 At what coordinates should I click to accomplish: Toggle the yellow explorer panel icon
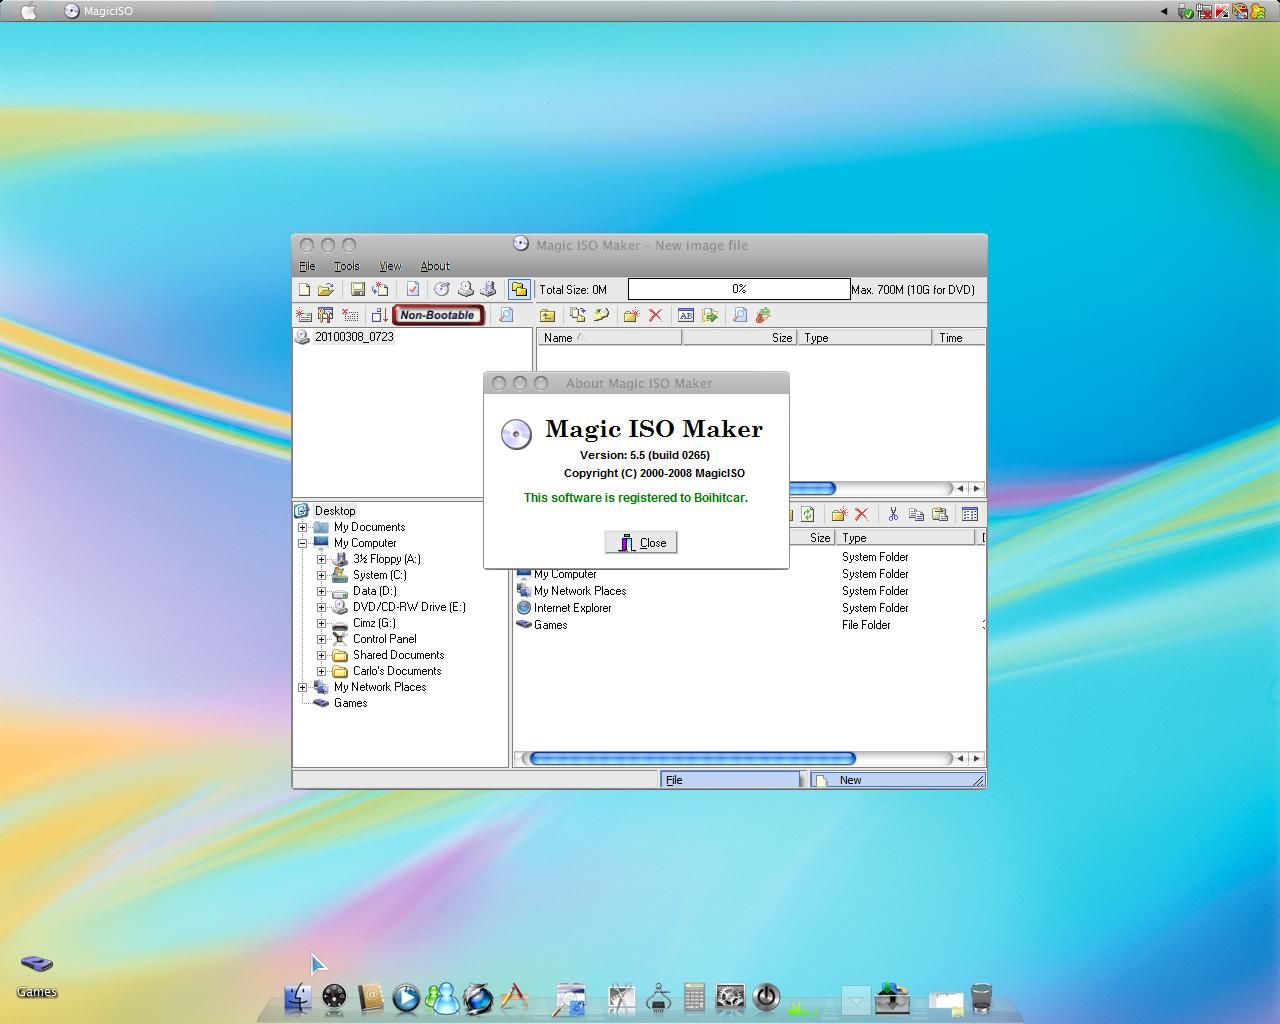[x=518, y=289]
